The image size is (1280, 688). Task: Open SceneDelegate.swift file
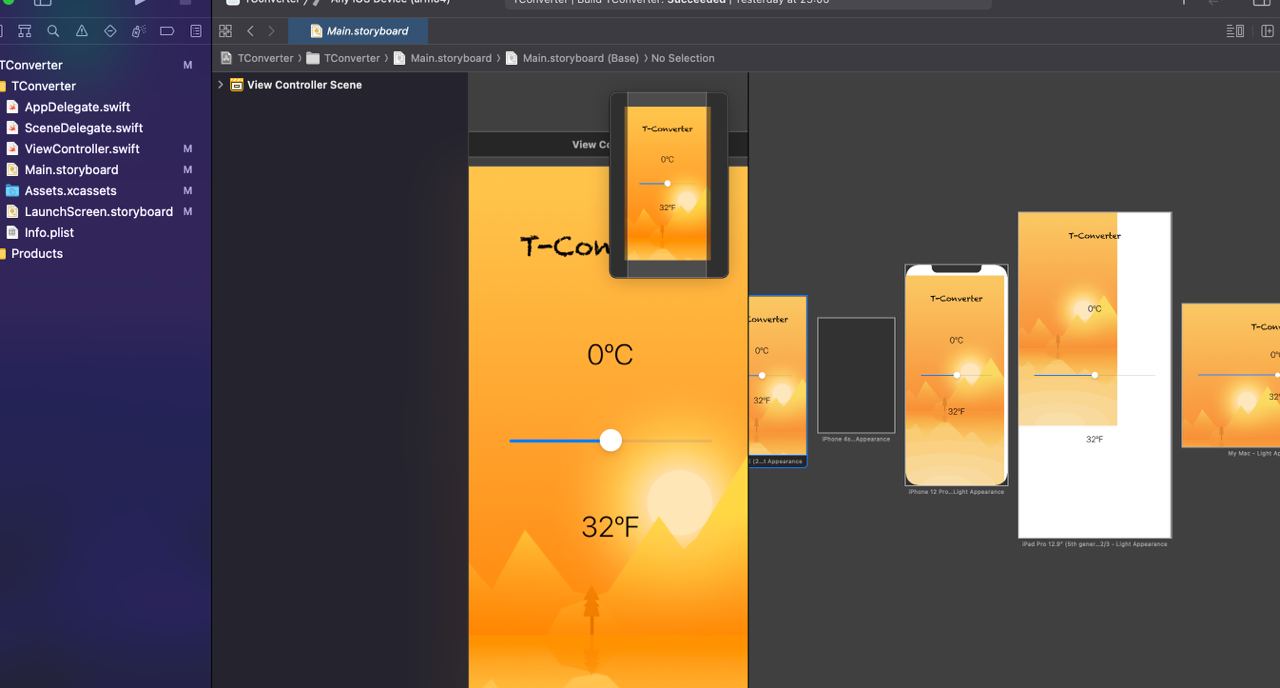(83, 128)
